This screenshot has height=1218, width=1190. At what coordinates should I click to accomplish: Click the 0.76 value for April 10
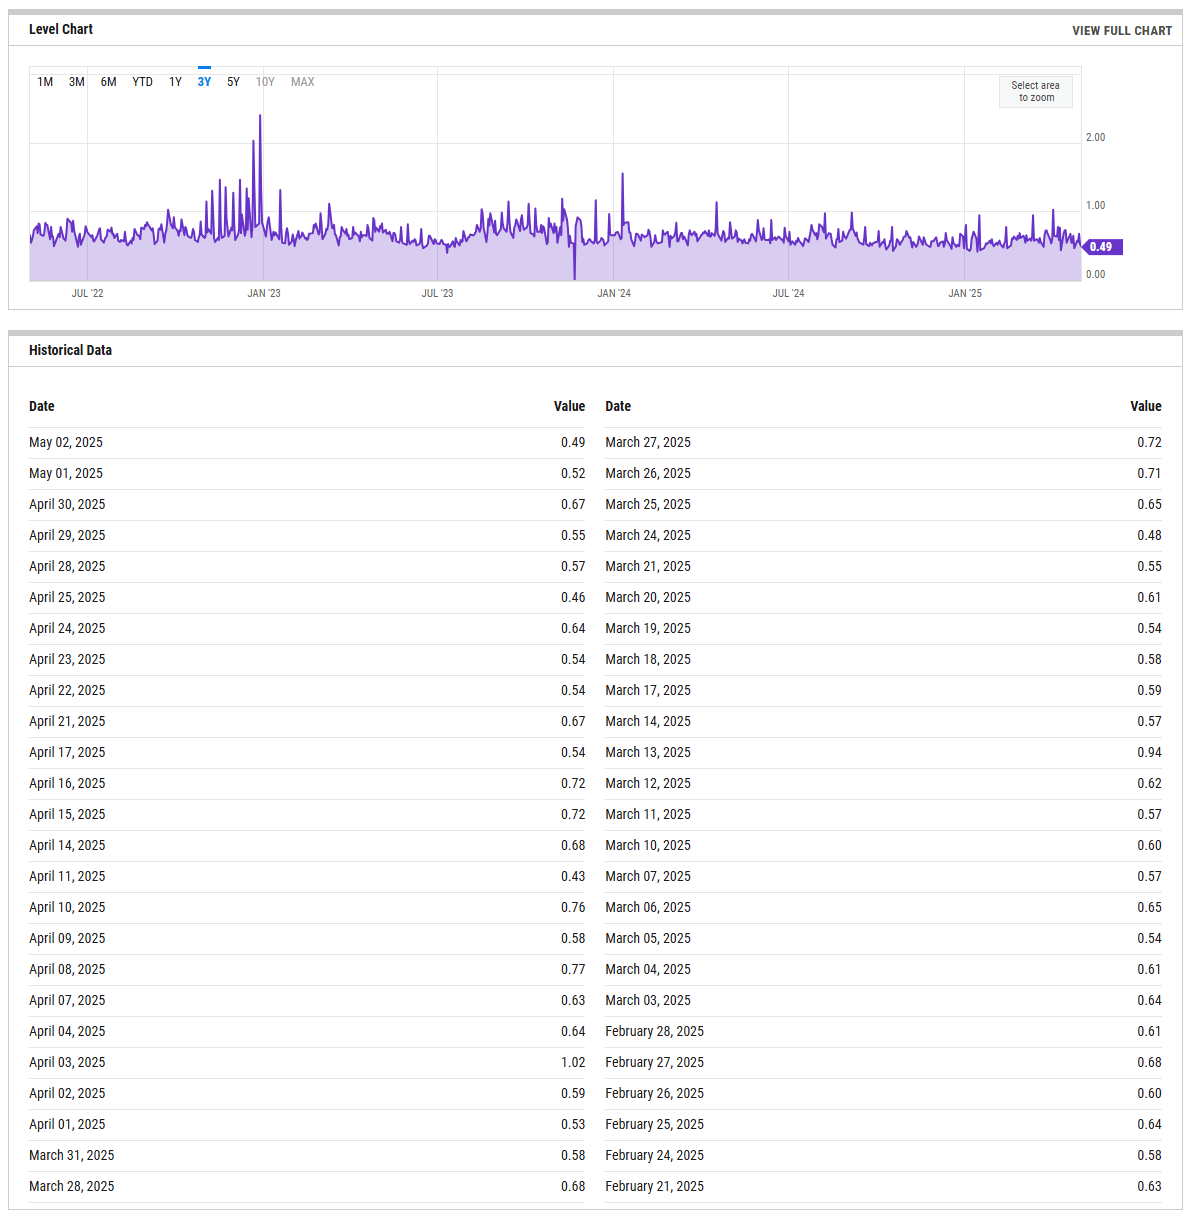click(573, 907)
